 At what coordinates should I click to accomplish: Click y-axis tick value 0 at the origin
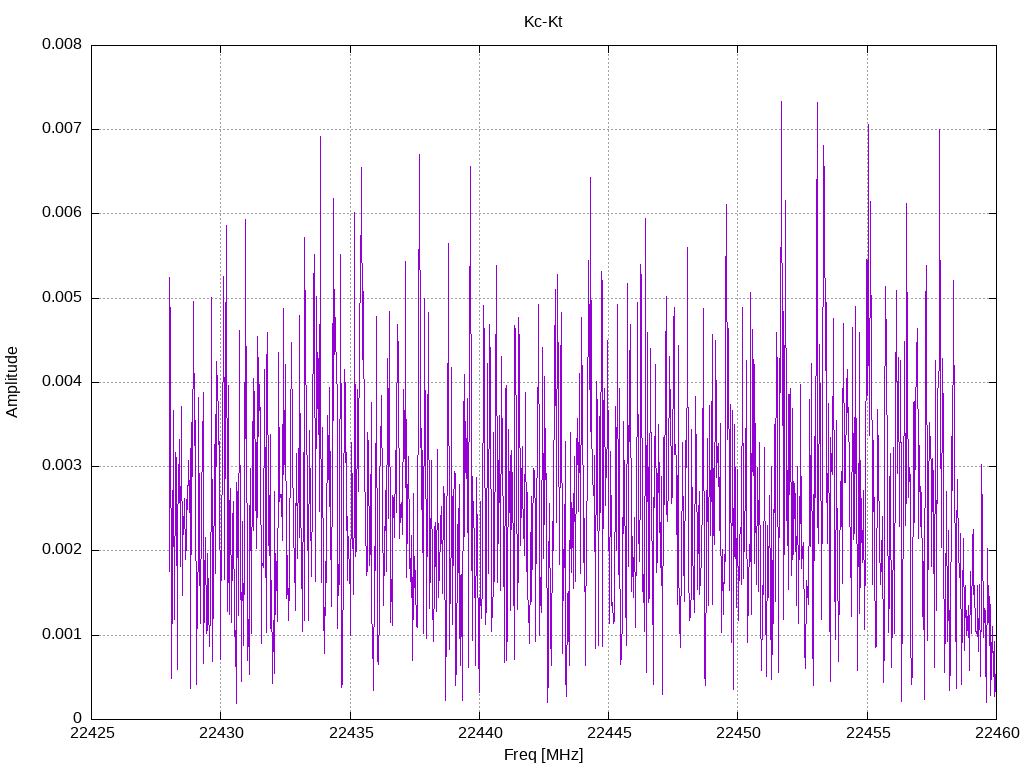pos(78,718)
